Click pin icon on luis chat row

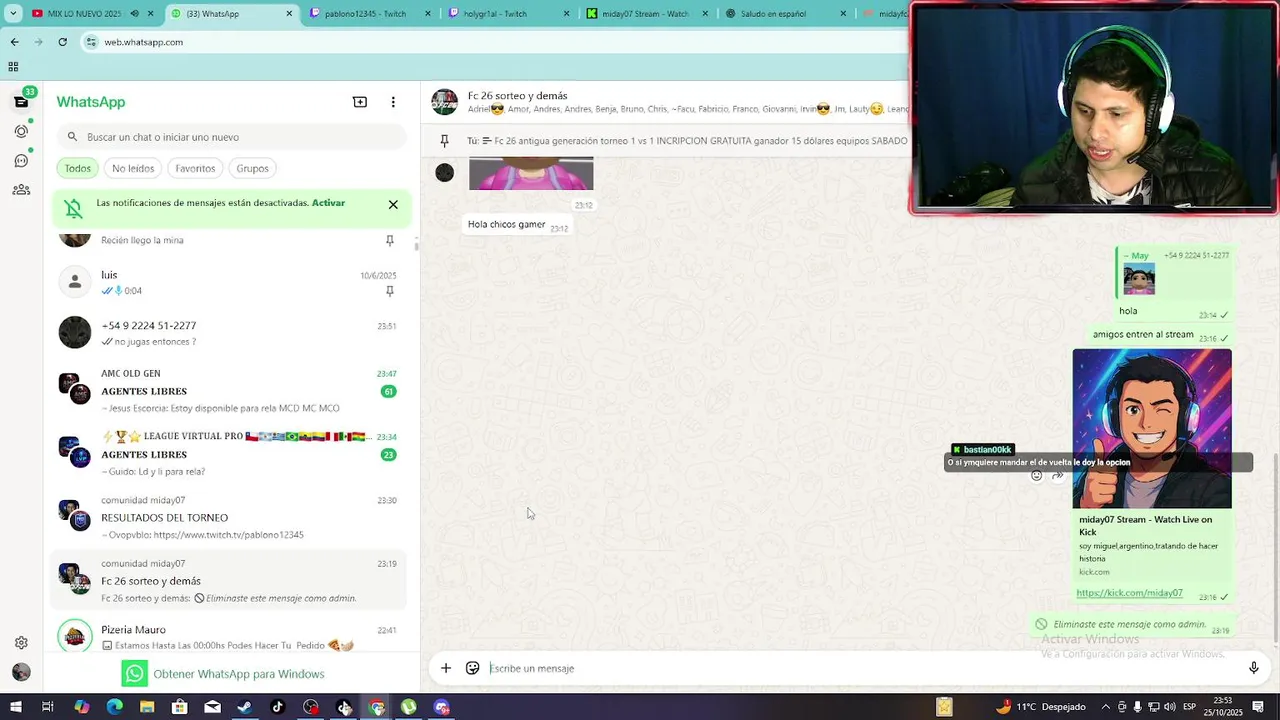(390, 291)
